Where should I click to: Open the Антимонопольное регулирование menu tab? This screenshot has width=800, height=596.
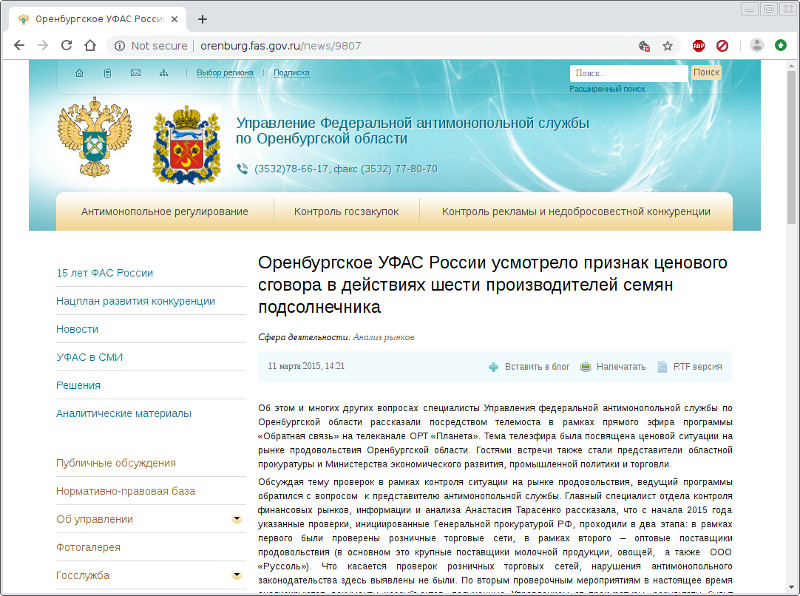click(164, 211)
